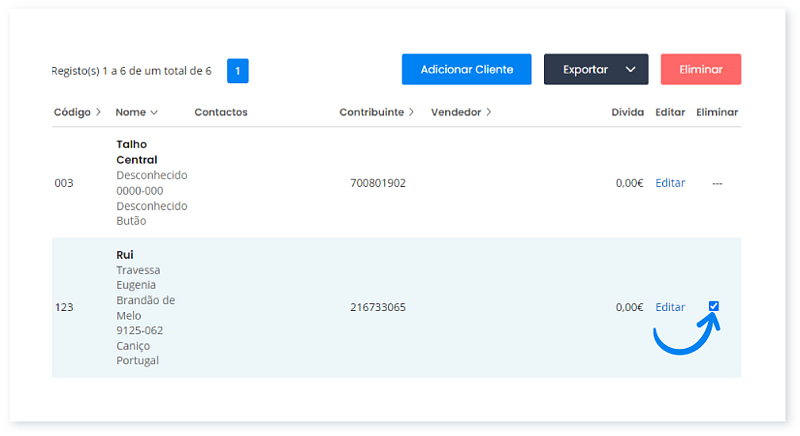
Task: Click client code 003
Action: pos(64,183)
